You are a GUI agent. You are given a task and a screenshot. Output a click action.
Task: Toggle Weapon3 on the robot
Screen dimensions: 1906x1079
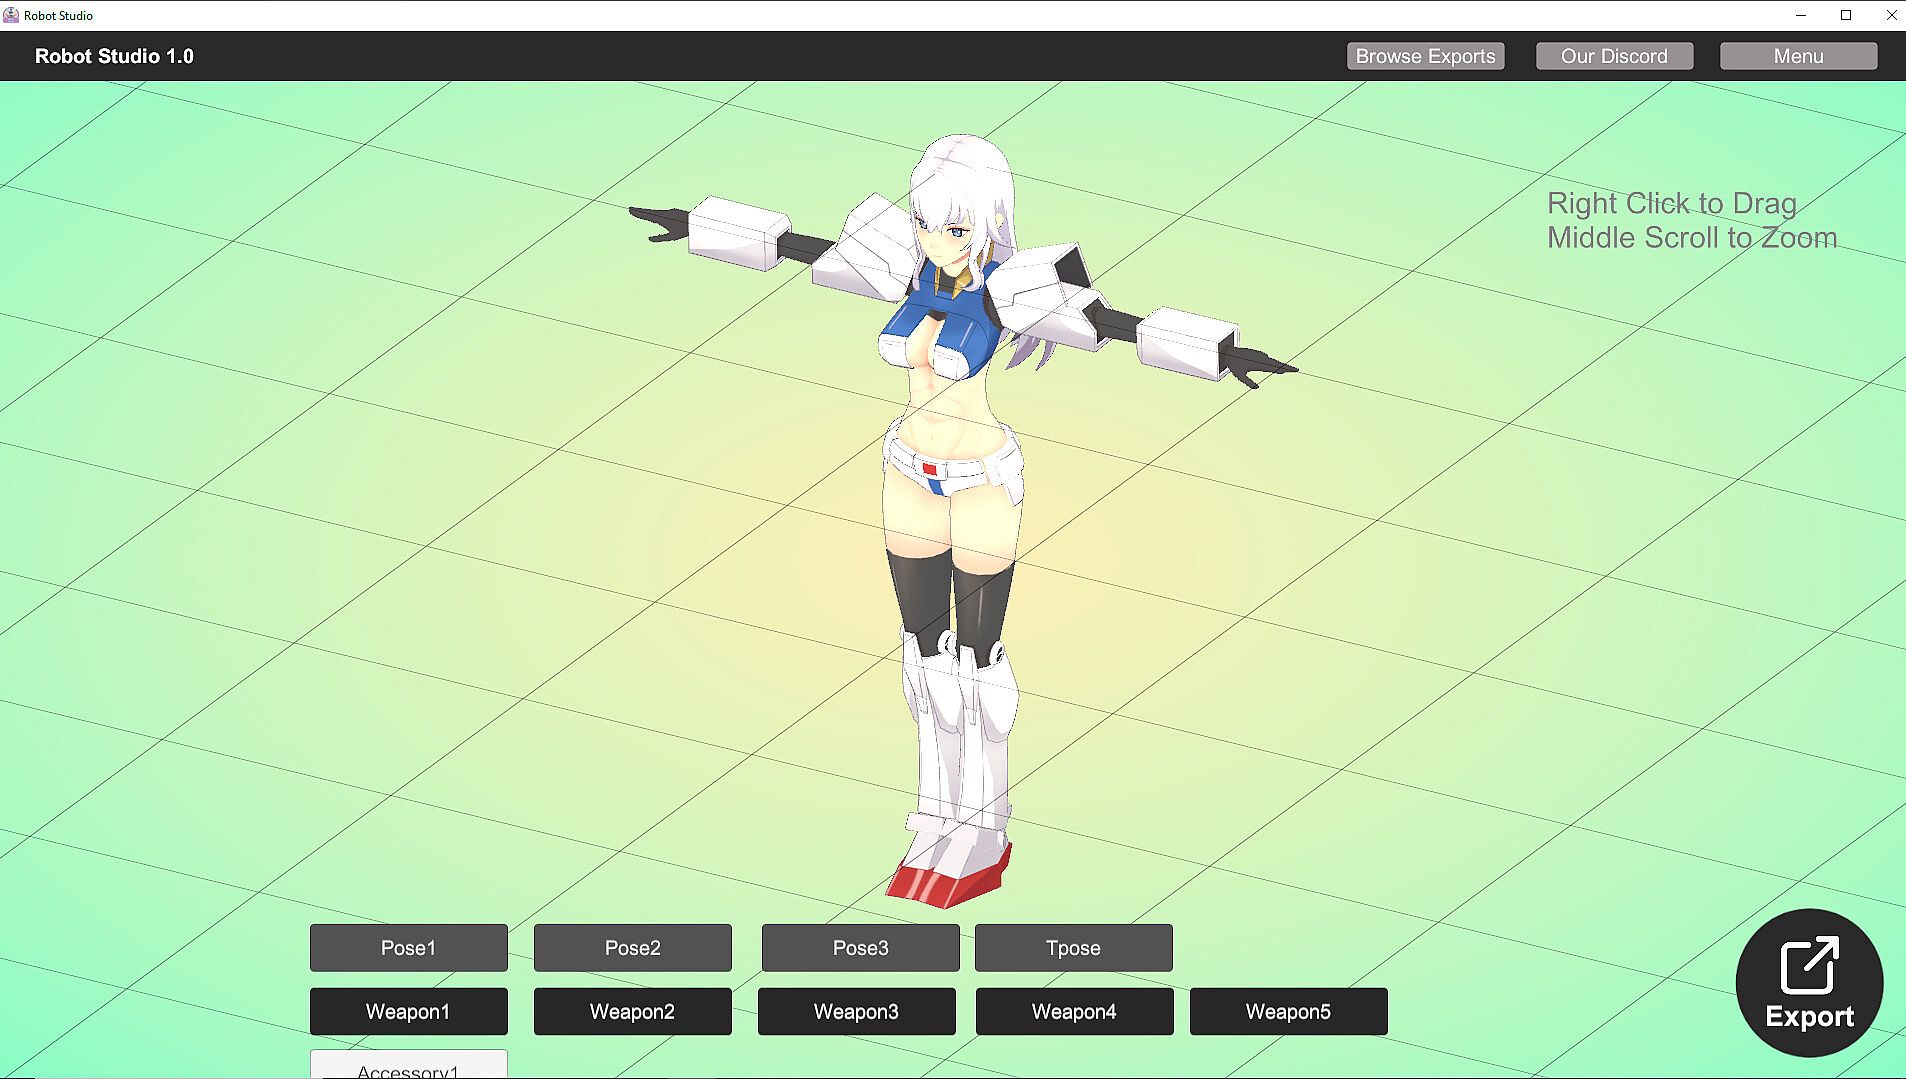pyautogui.click(x=857, y=1012)
